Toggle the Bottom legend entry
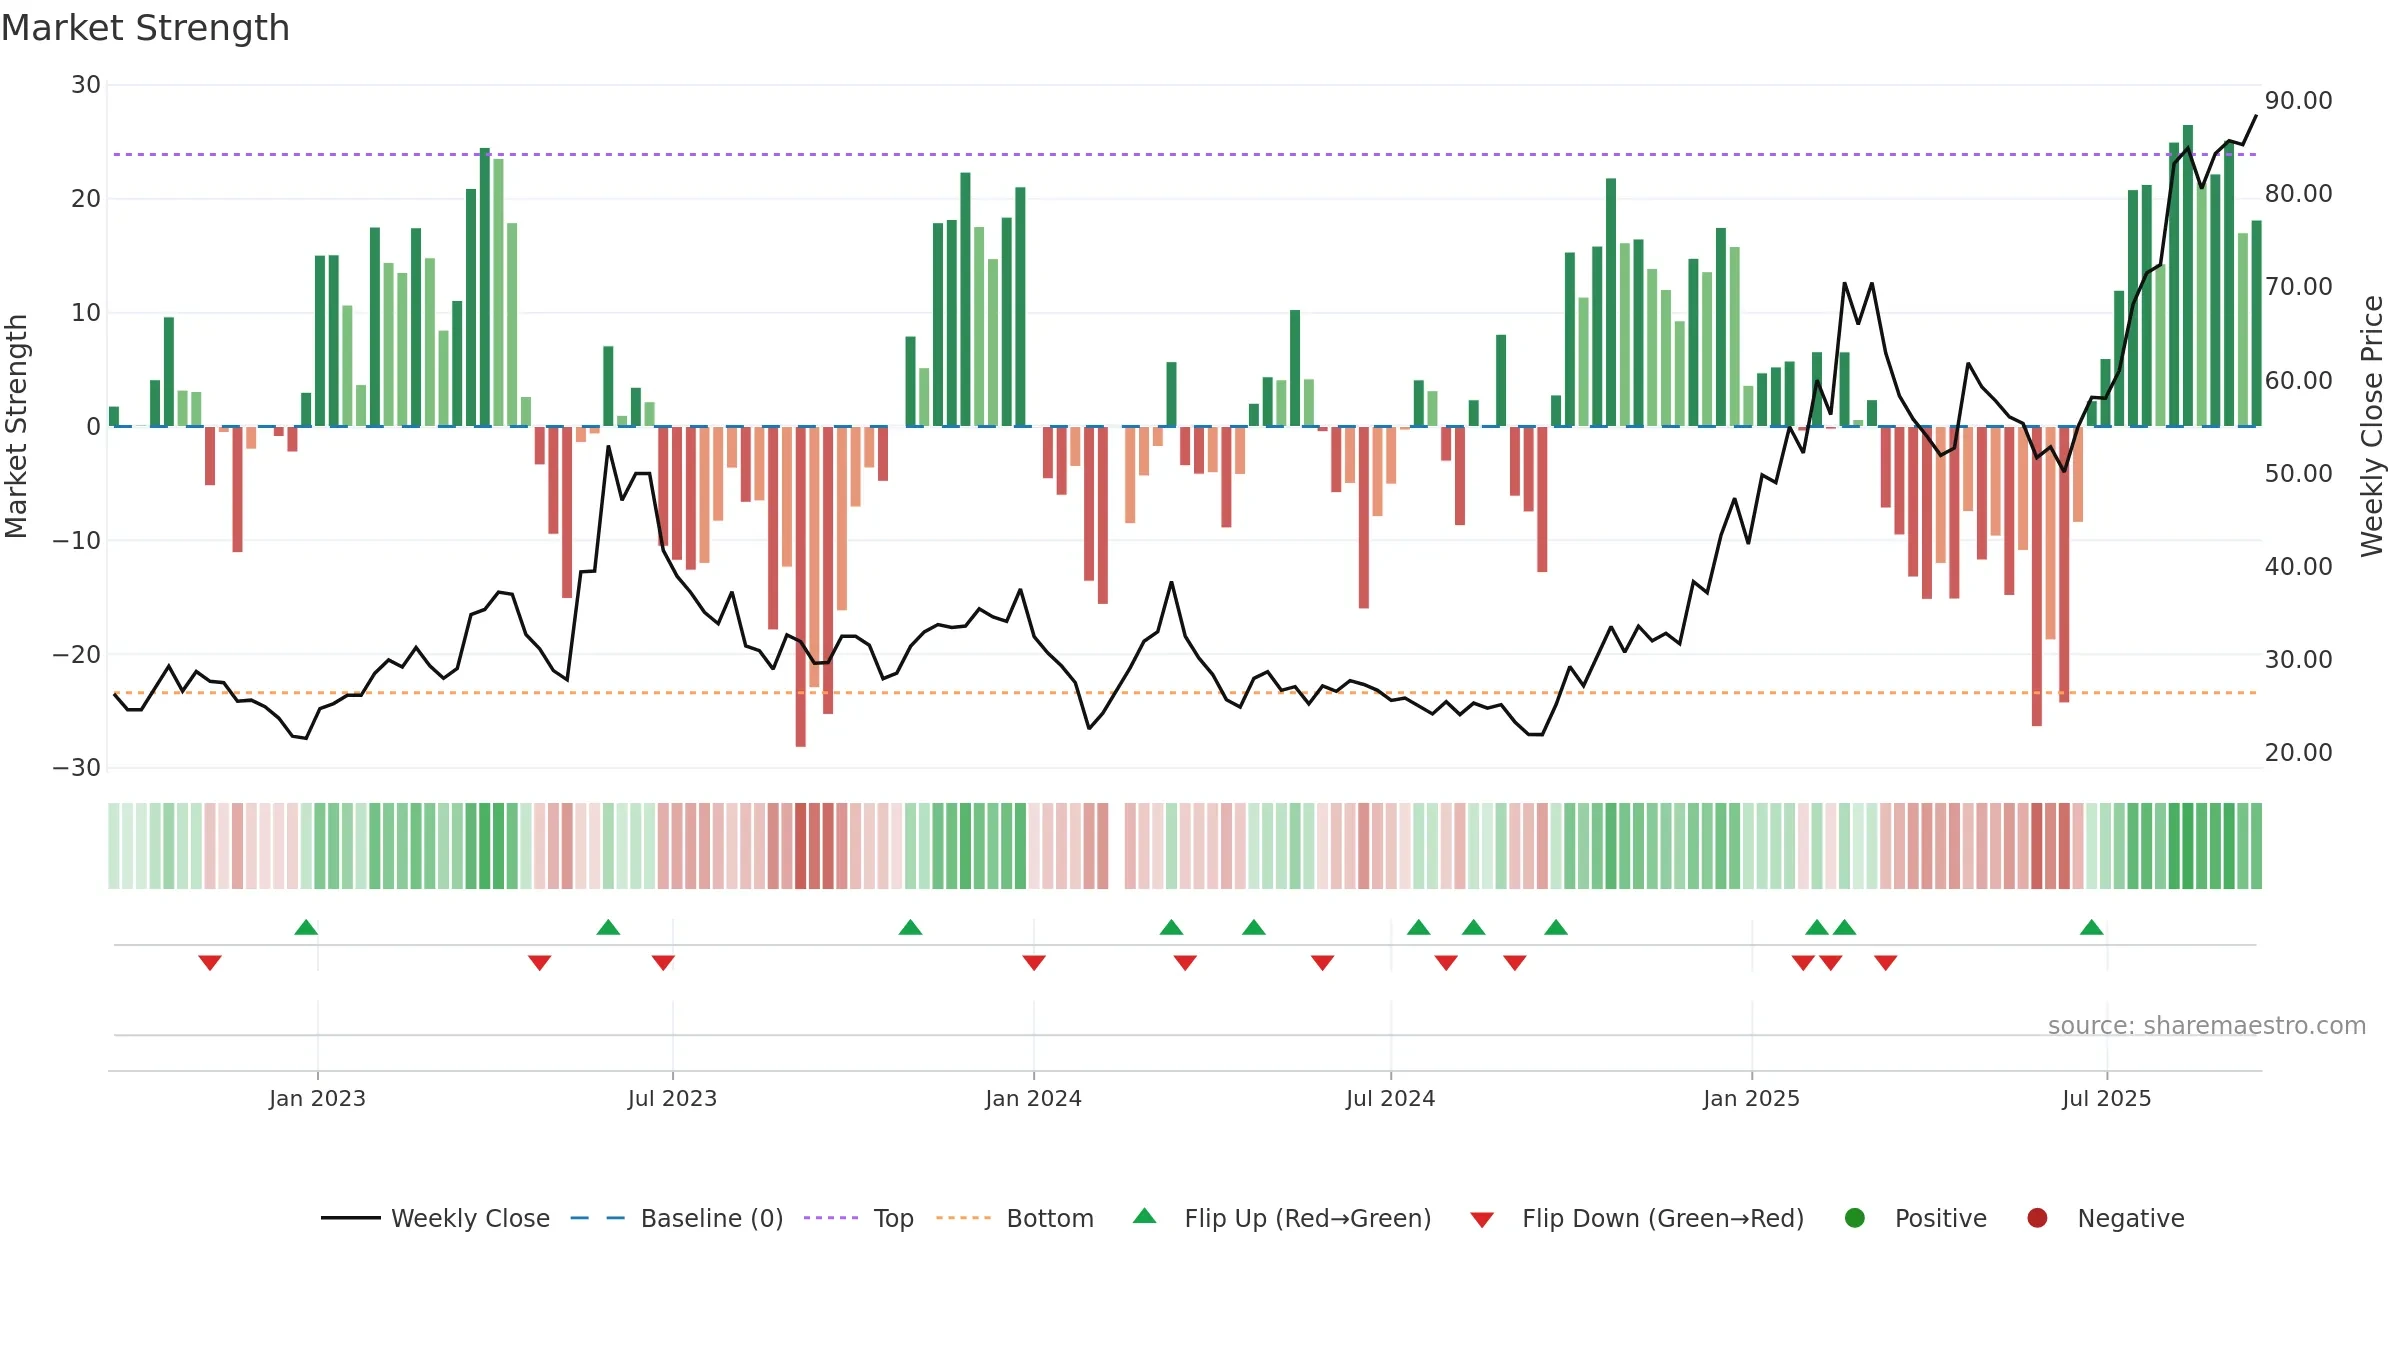This screenshot has width=2400, height=1350. (1015, 1218)
